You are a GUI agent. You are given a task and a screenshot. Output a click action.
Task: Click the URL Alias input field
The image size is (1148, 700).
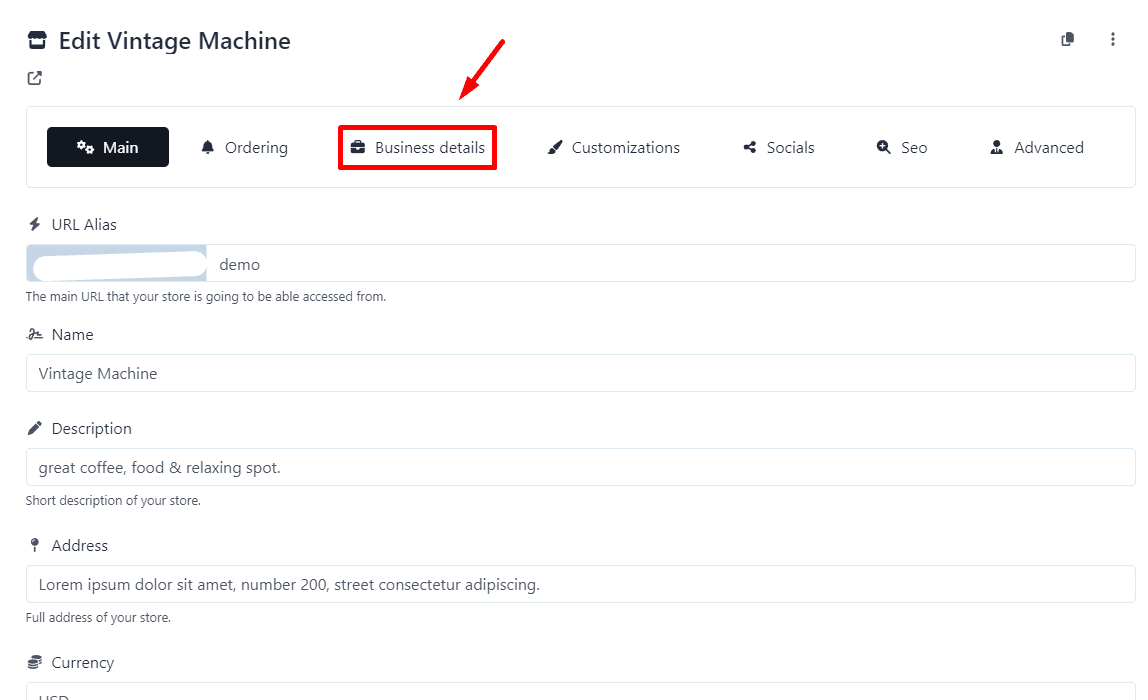click(x=670, y=264)
